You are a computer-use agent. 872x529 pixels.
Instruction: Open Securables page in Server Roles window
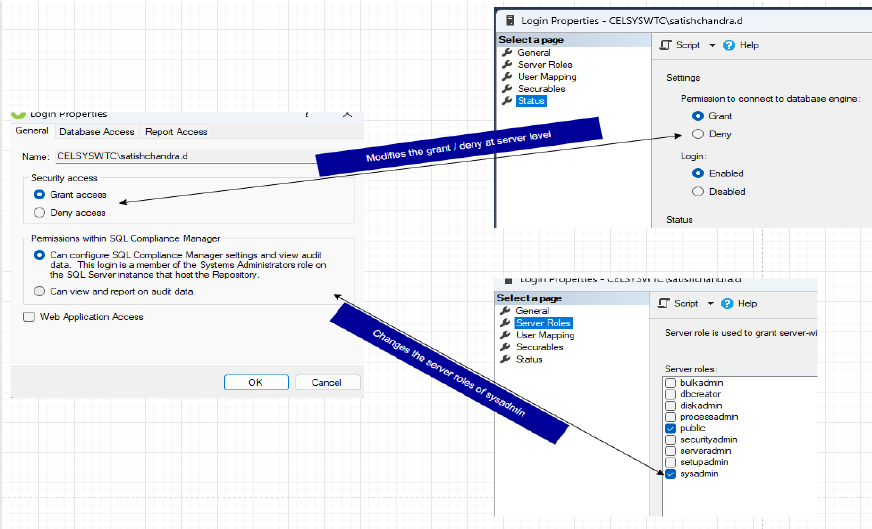(539, 347)
